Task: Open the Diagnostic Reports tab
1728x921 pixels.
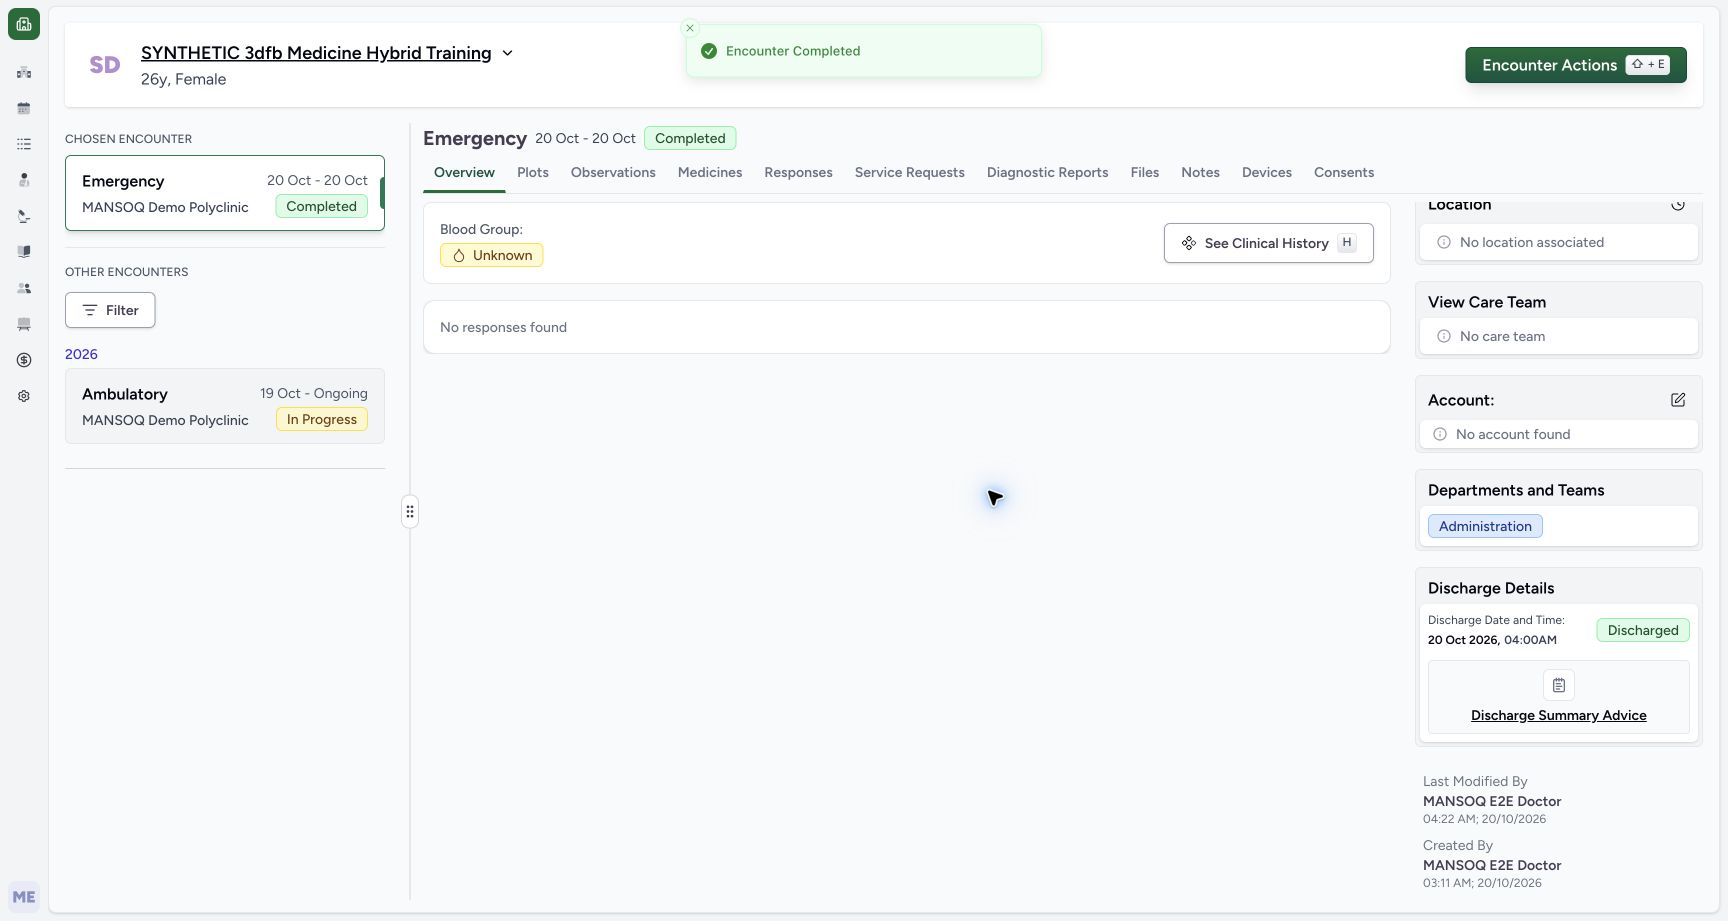Action: pyautogui.click(x=1047, y=172)
